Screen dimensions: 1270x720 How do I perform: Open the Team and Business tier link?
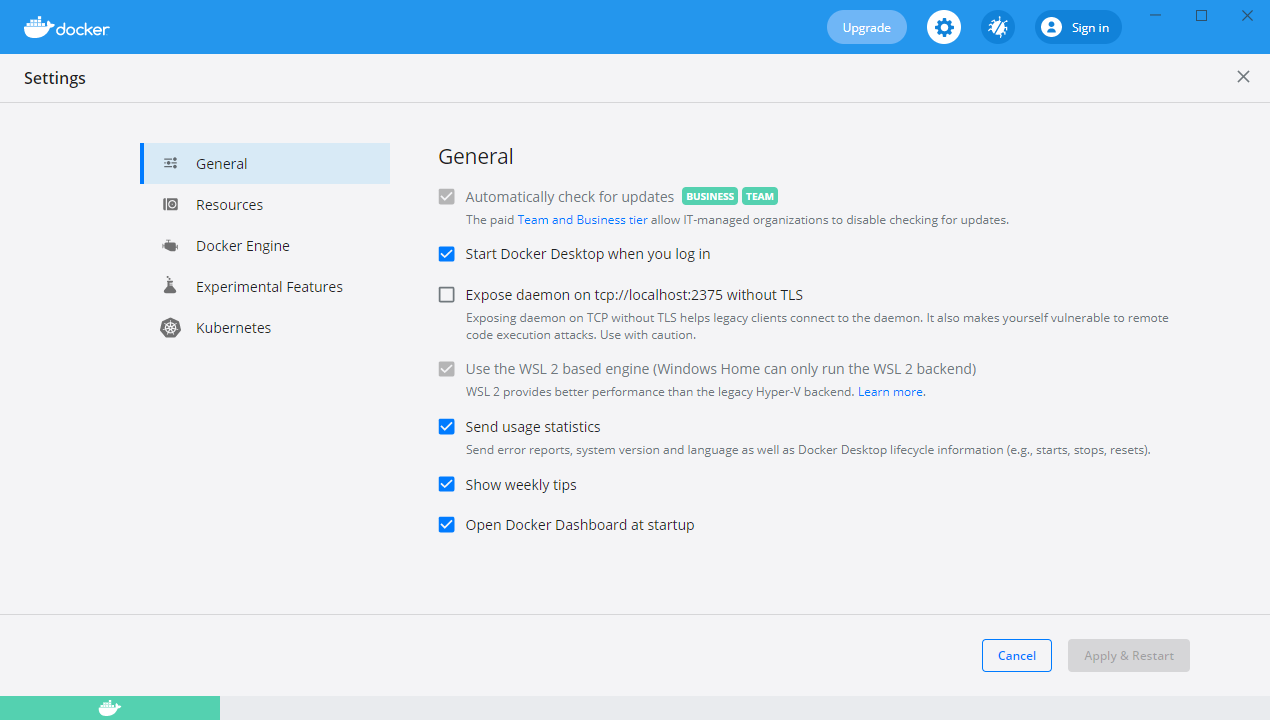[x=582, y=220]
